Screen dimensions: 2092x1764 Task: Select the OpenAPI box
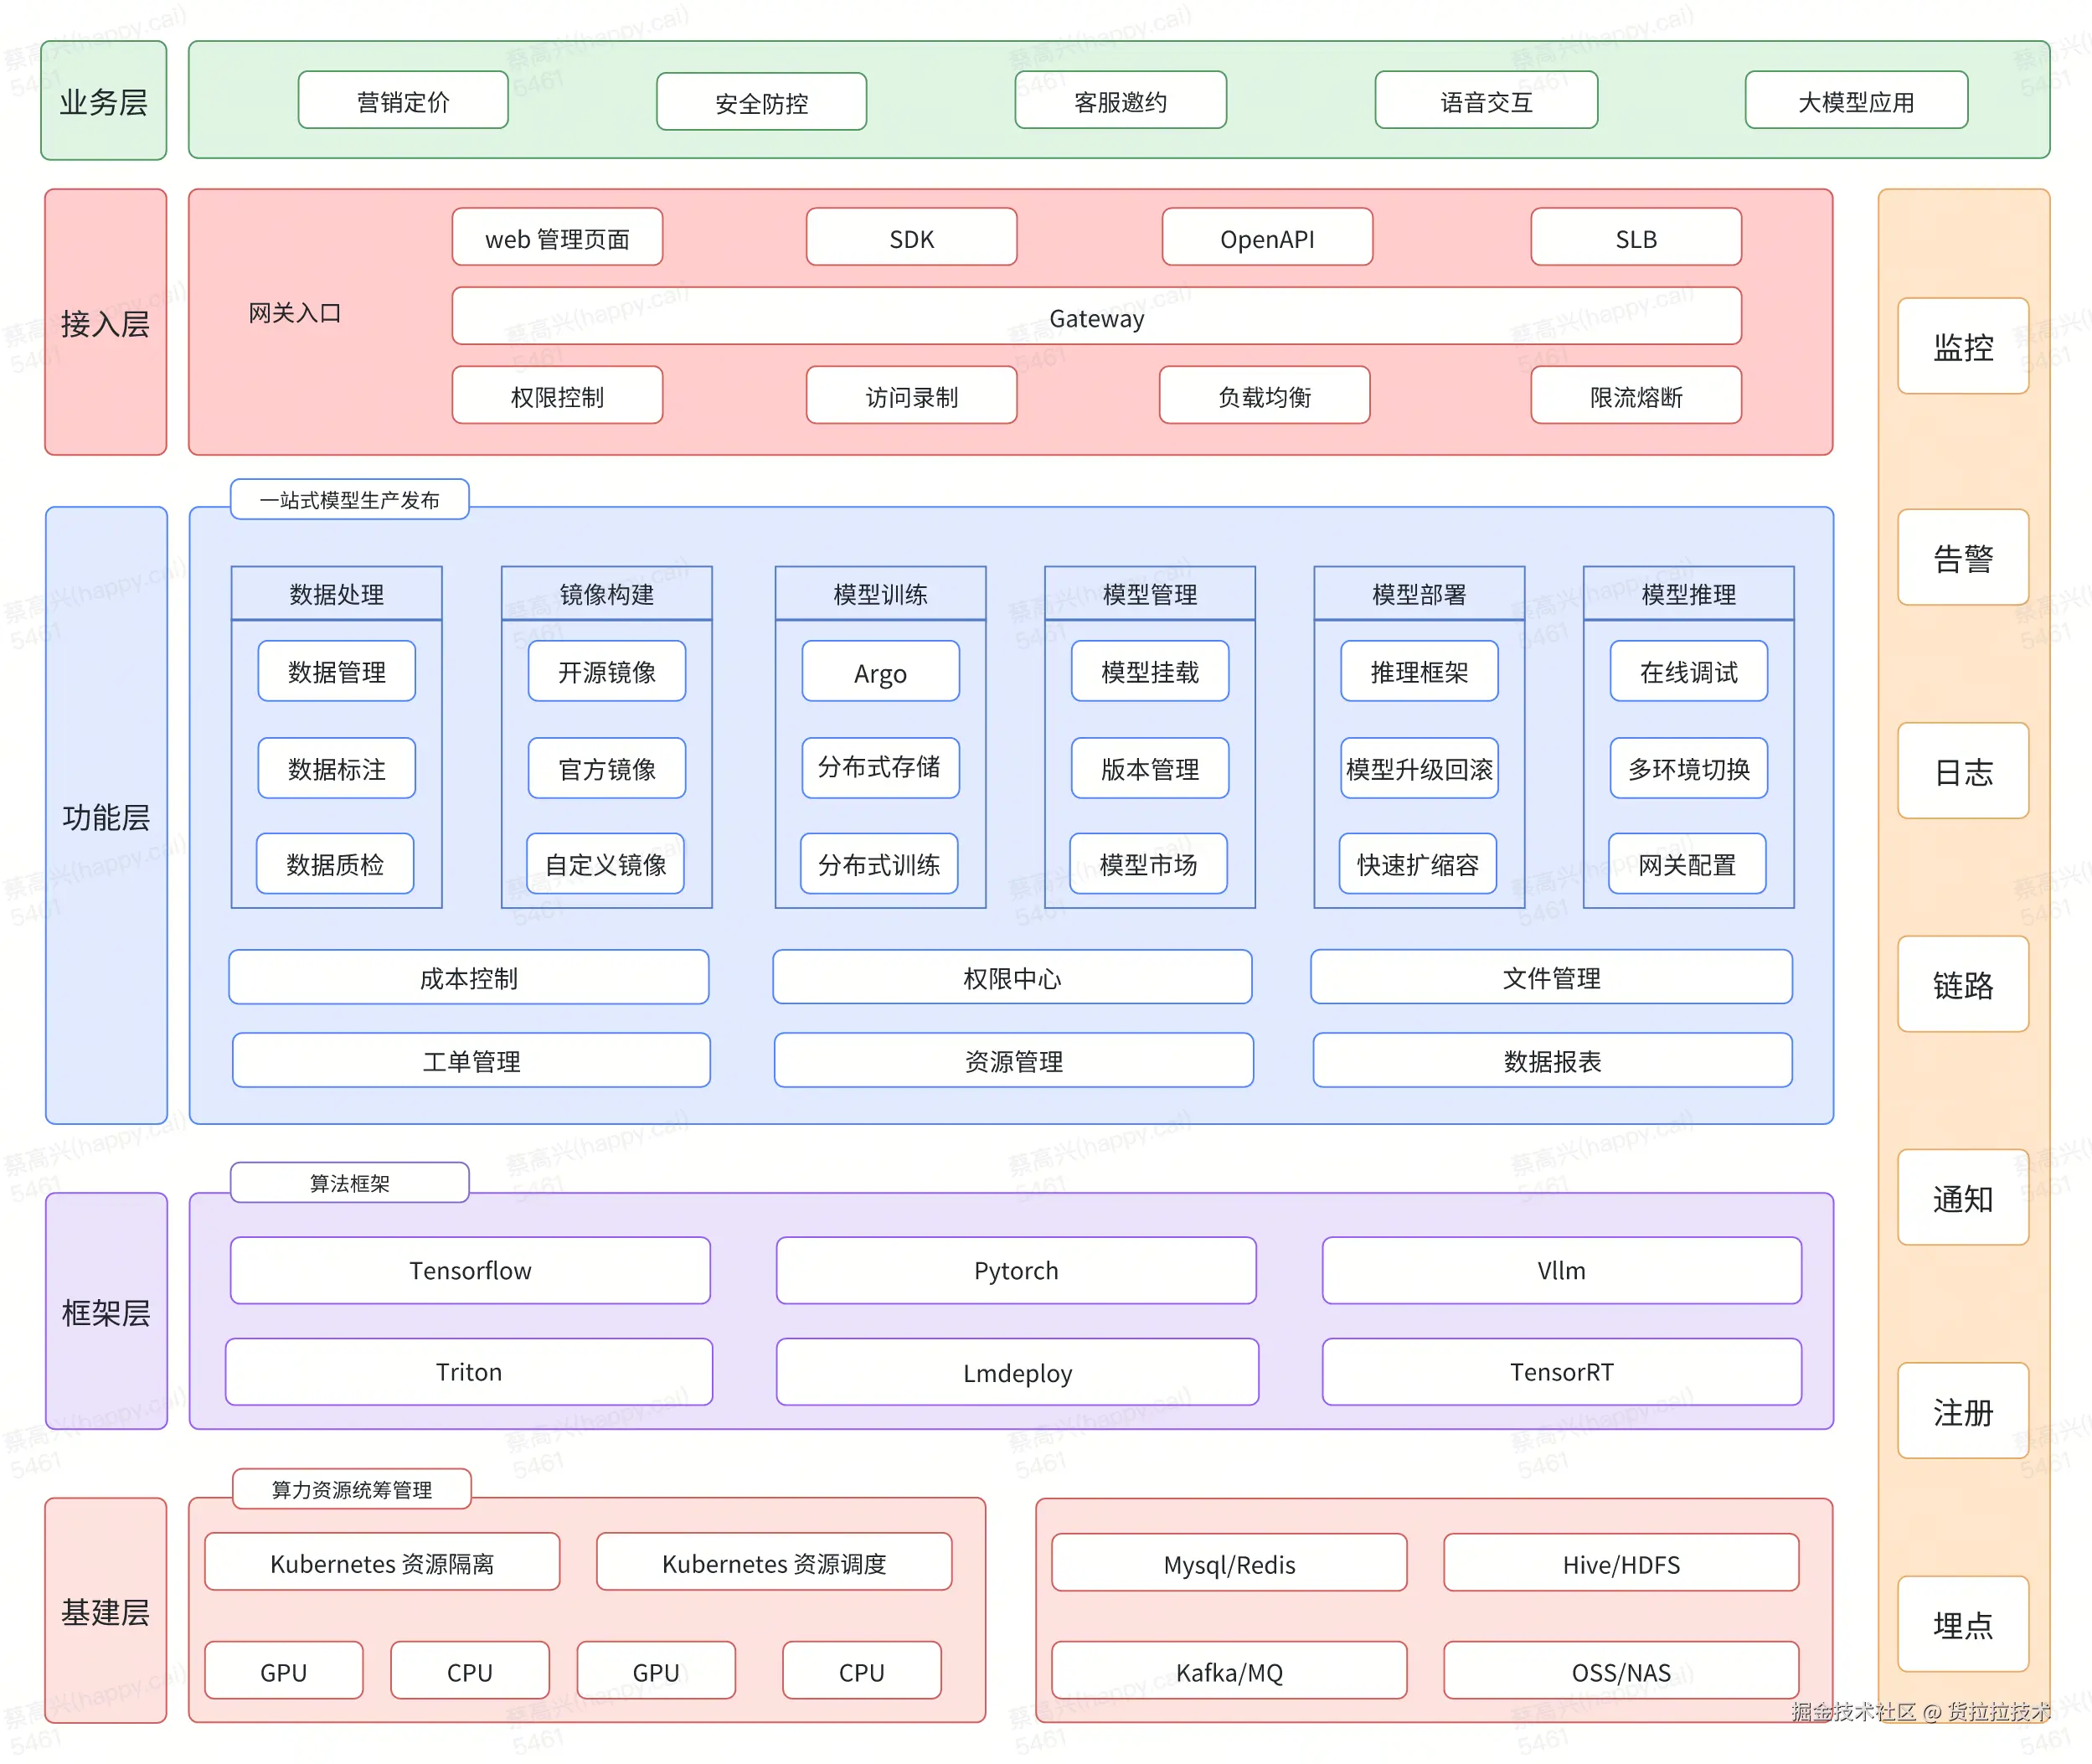(1266, 238)
